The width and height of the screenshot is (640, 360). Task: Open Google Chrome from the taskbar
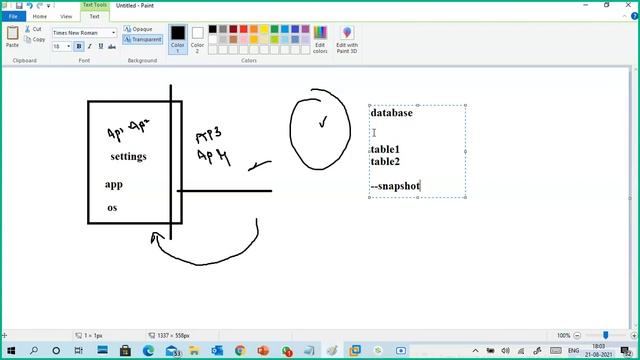(x=240, y=351)
